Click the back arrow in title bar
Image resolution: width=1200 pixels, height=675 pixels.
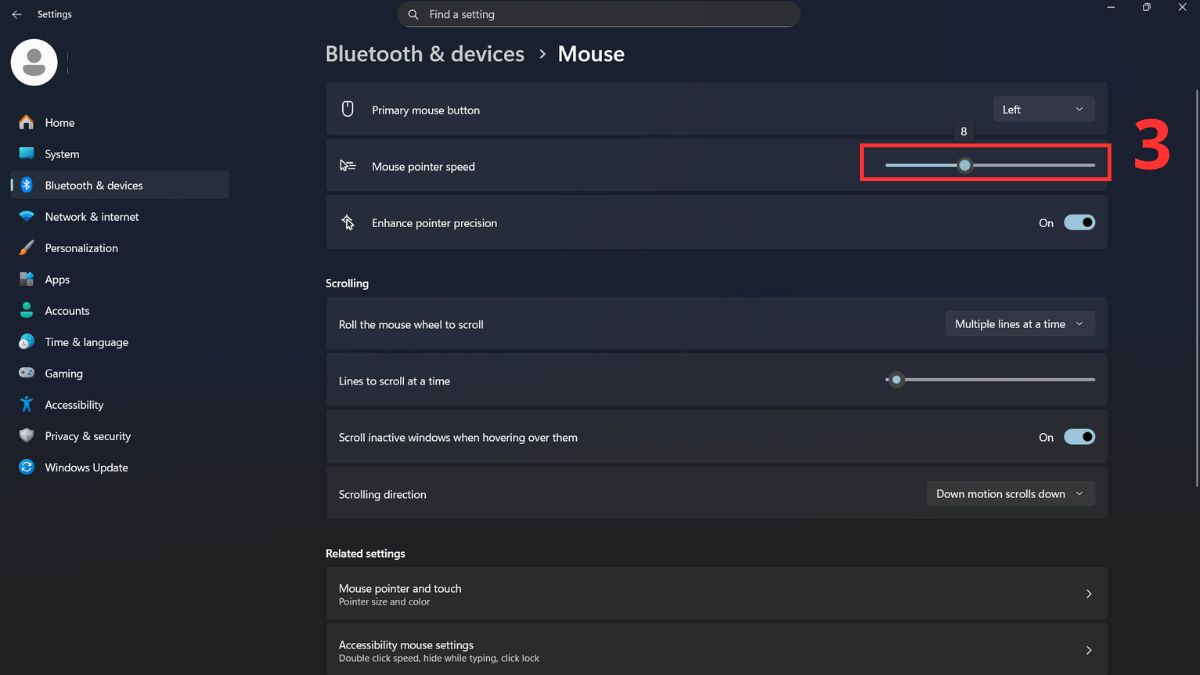pyautogui.click(x=16, y=15)
